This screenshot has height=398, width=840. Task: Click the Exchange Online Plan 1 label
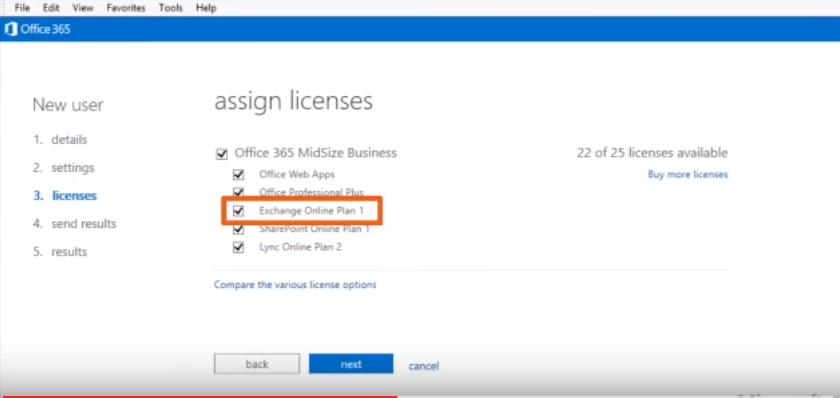point(311,211)
